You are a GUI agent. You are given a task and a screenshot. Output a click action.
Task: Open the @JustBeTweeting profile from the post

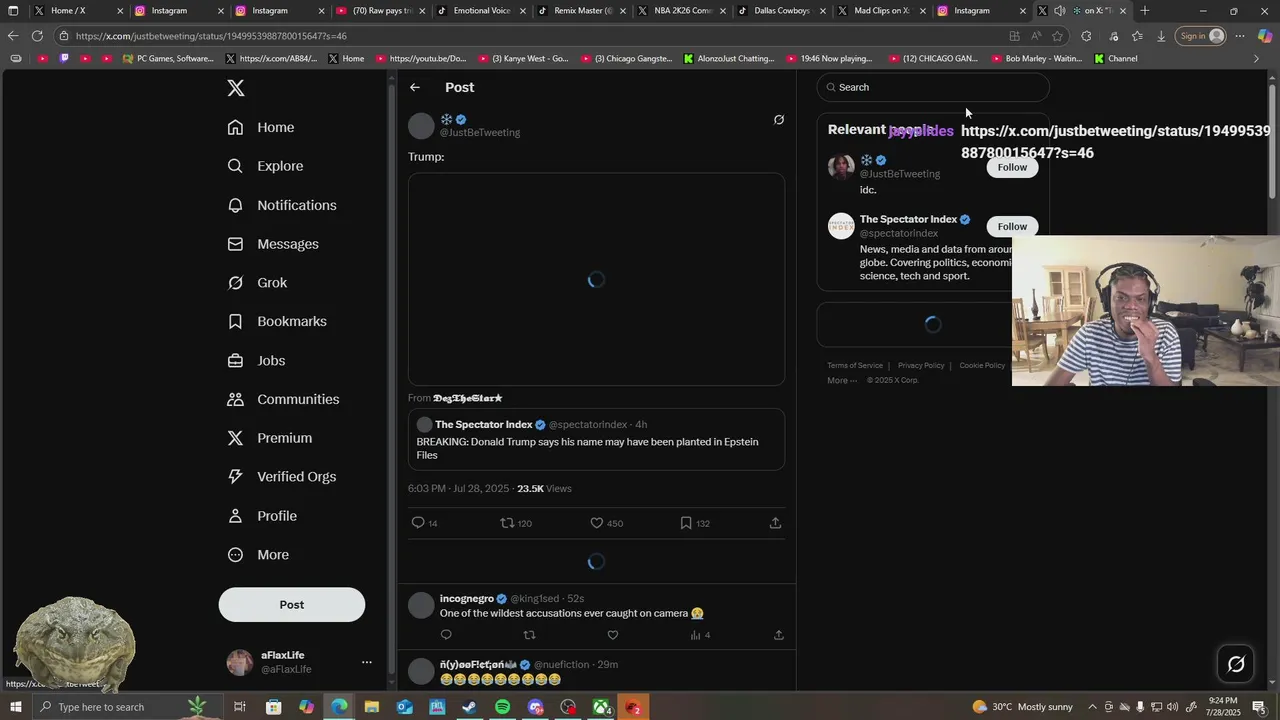[480, 132]
